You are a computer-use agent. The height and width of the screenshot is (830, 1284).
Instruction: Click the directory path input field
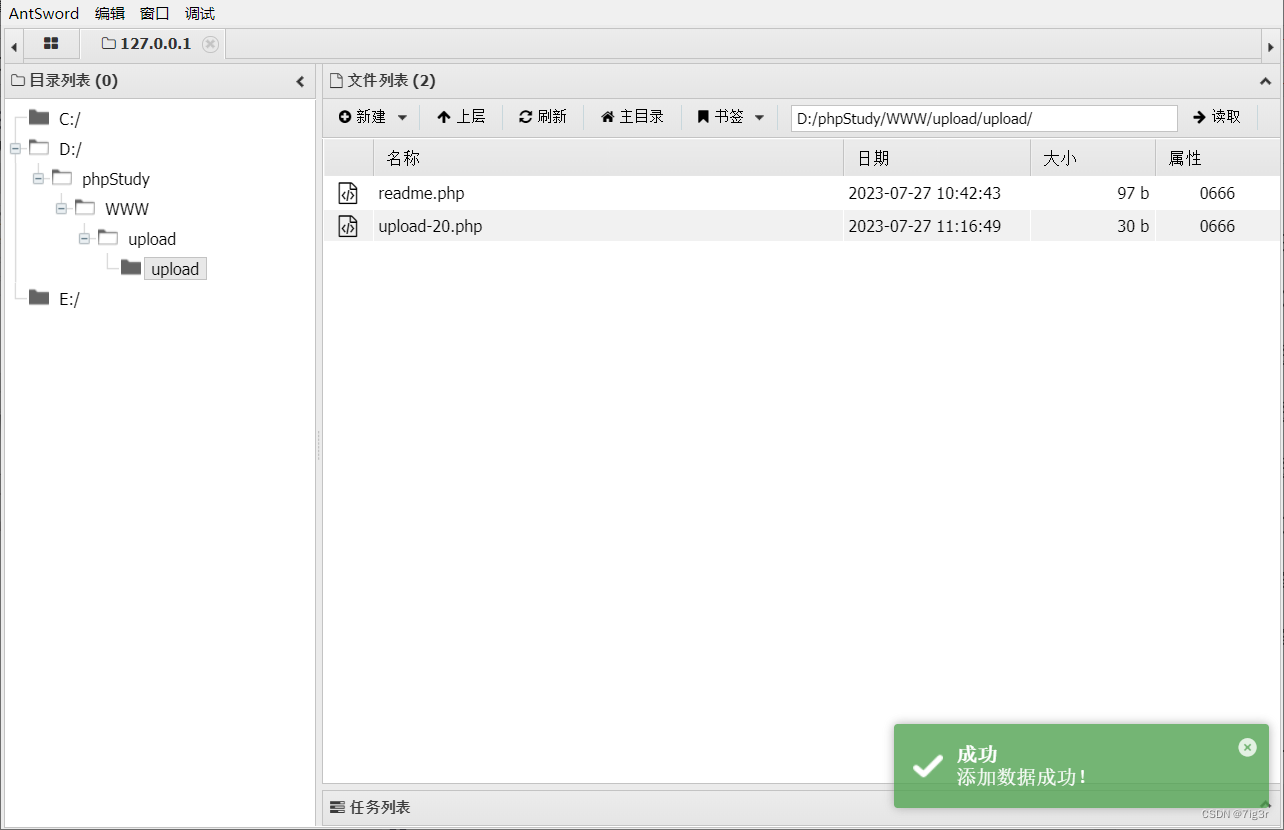click(x=980, y=117)
